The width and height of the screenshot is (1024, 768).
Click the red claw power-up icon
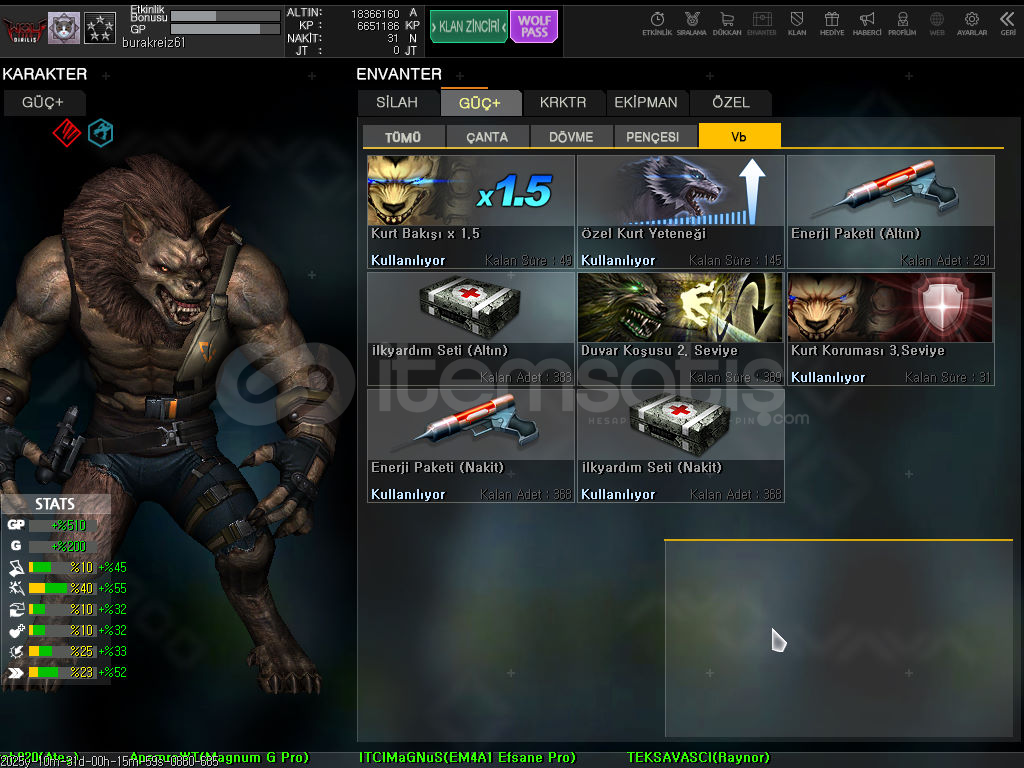67,133
